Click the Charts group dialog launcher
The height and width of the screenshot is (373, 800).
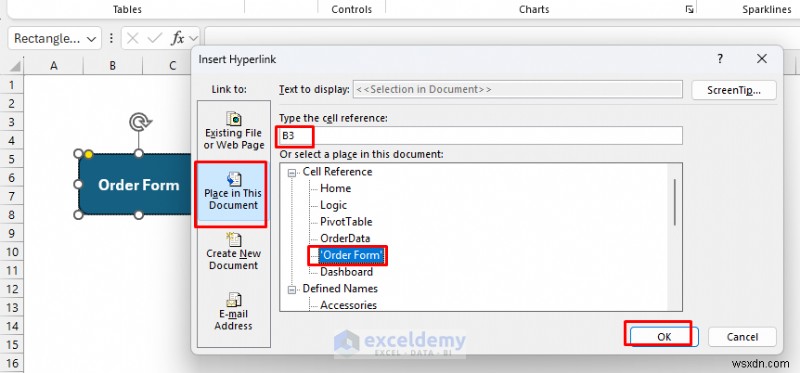pos(689,9)
